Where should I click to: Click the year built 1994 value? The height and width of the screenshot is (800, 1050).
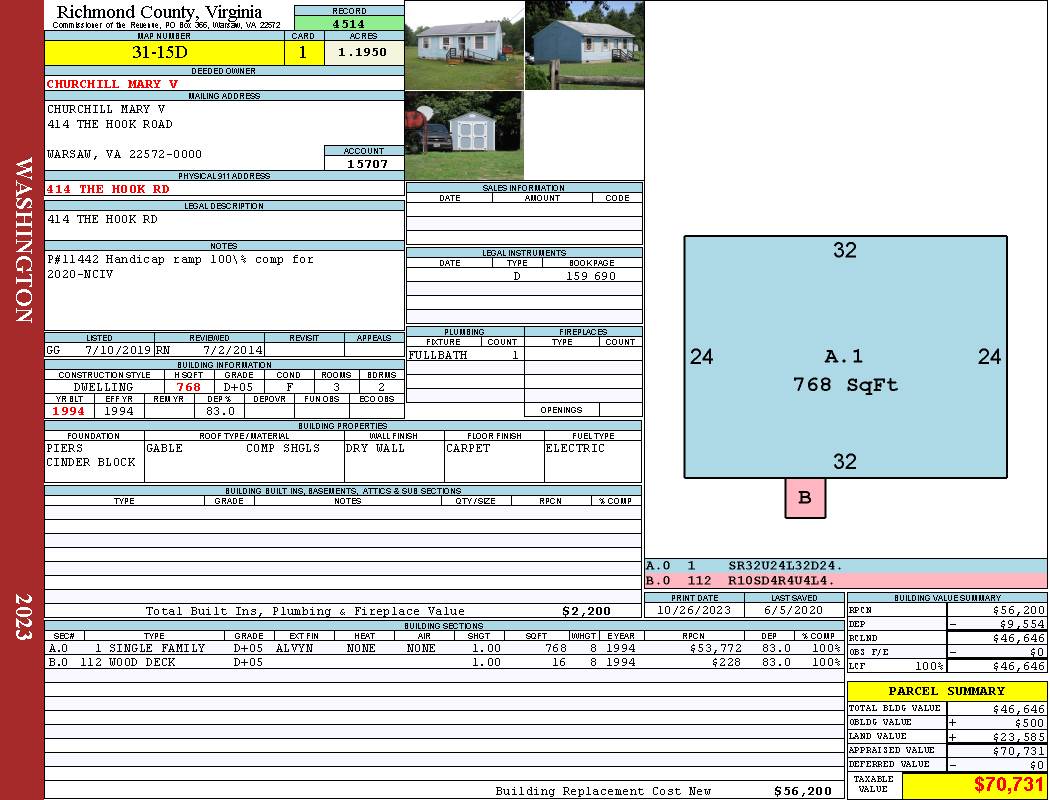click(x=69, y=411)
